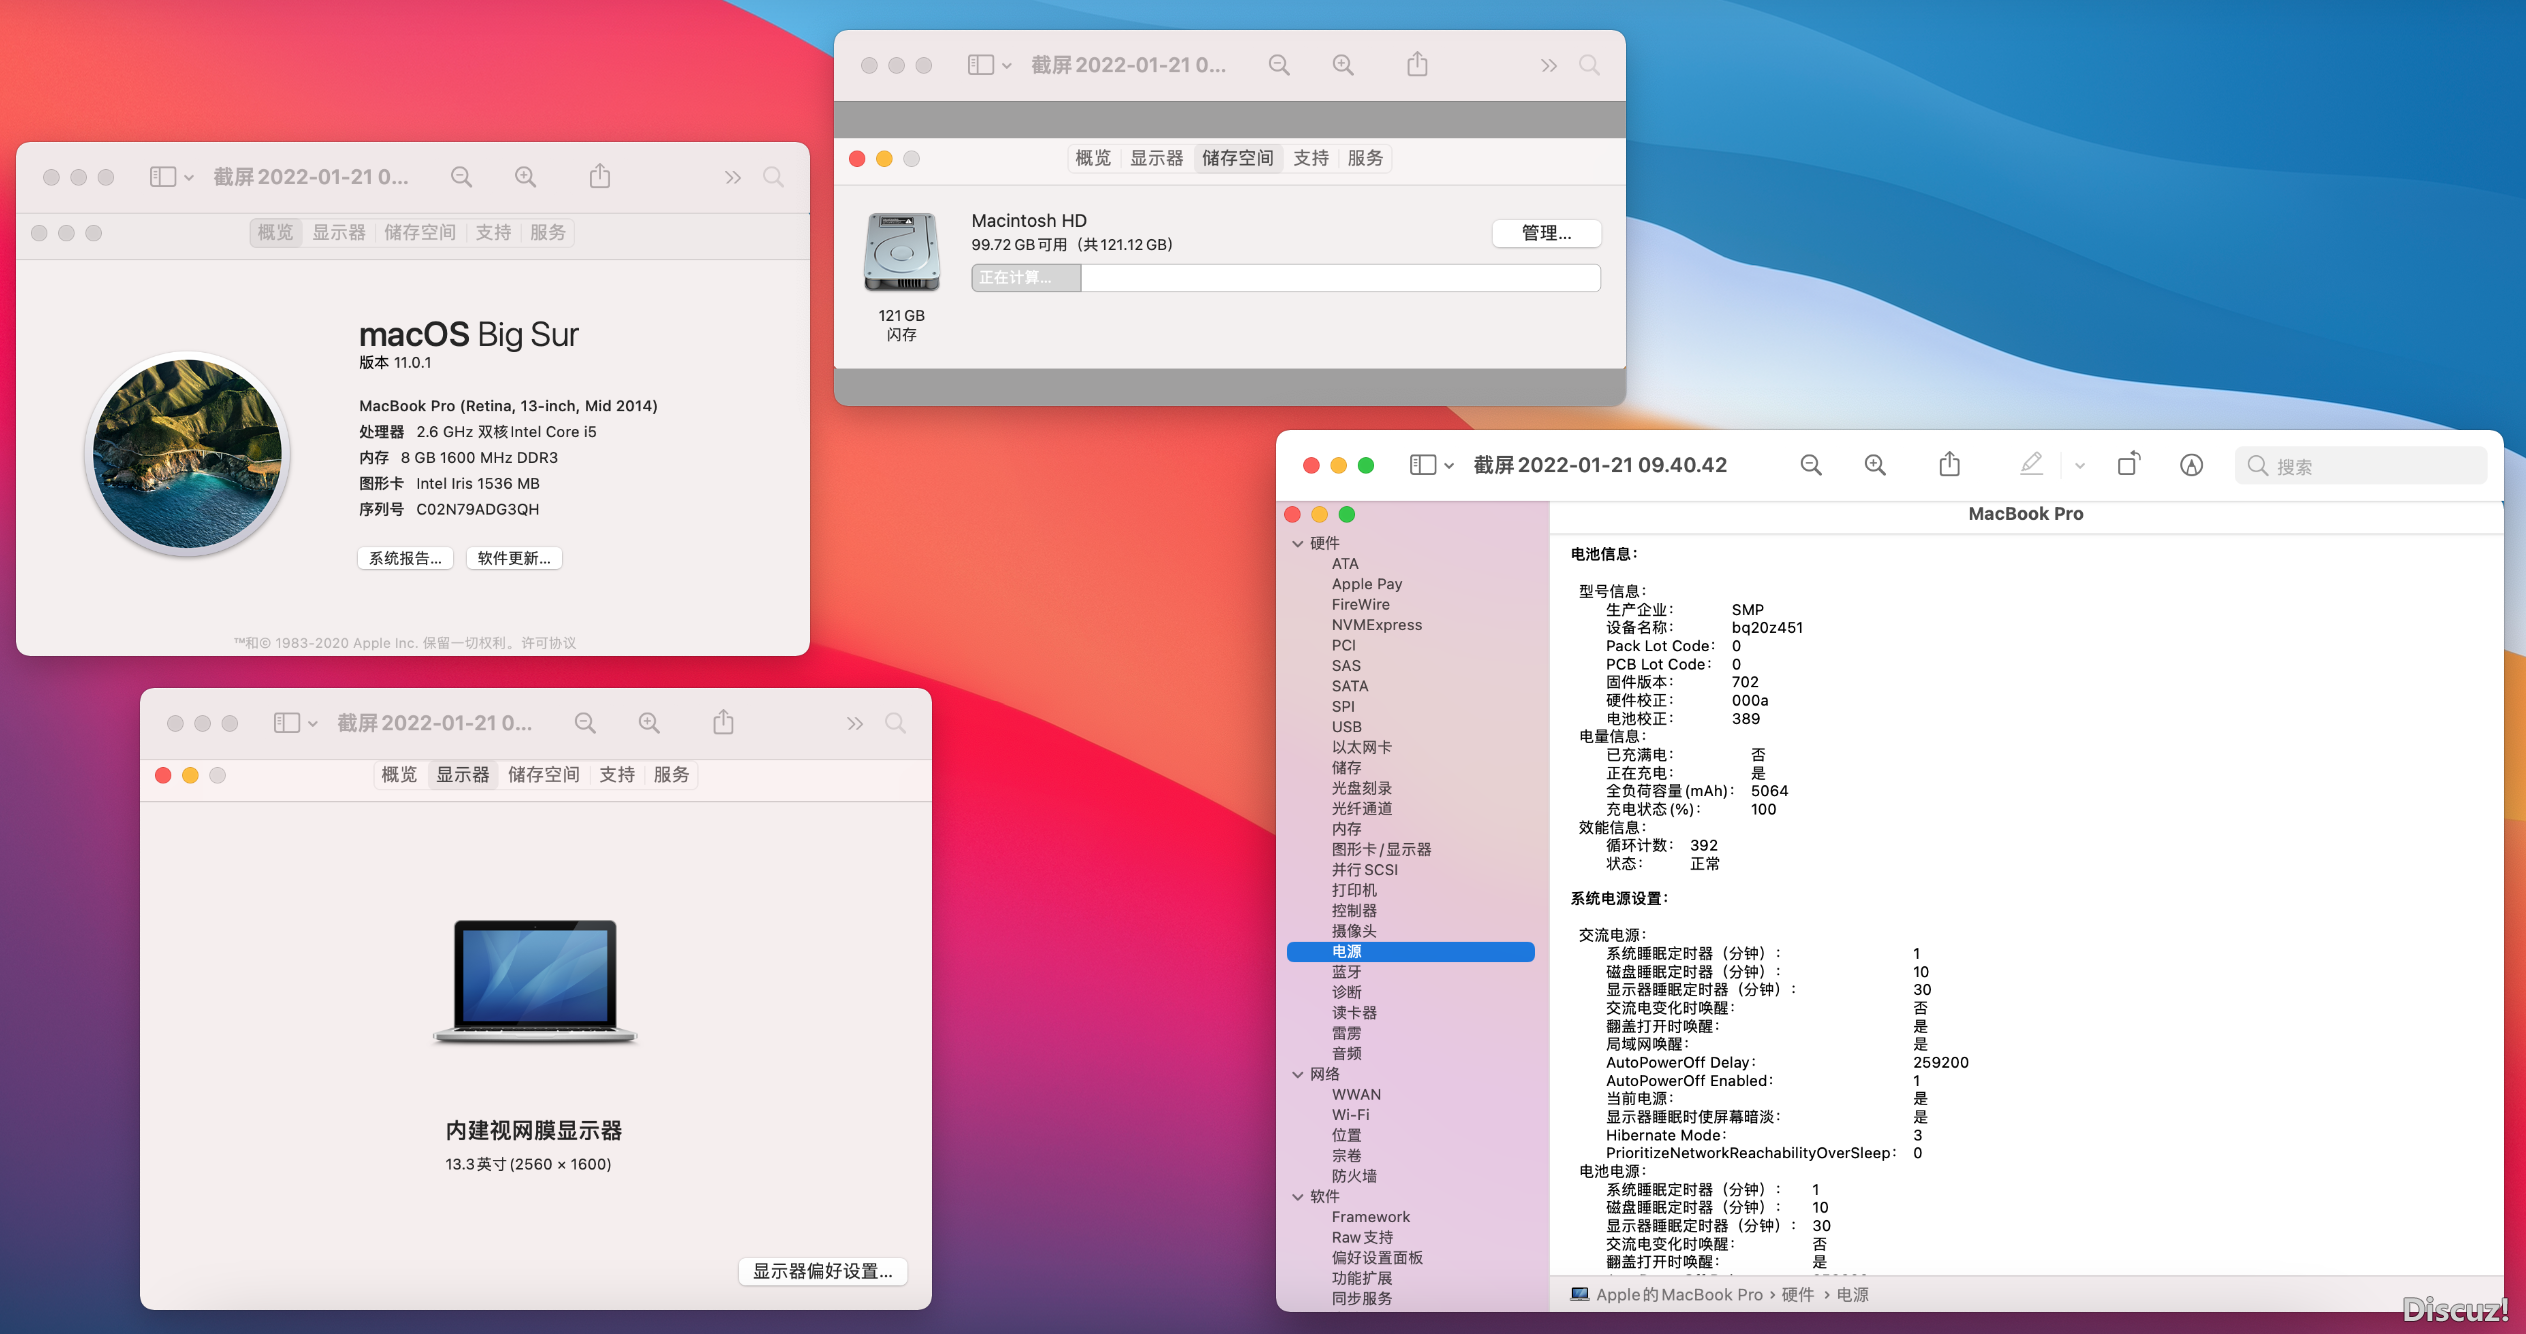Open the Markup pen options chevron
The image size is (2526, 1334).
(2080, 466)
